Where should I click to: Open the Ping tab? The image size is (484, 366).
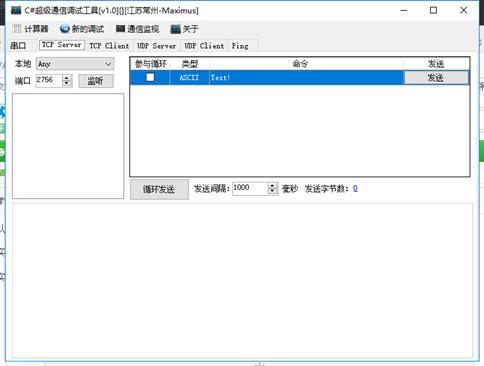(240, 46)
